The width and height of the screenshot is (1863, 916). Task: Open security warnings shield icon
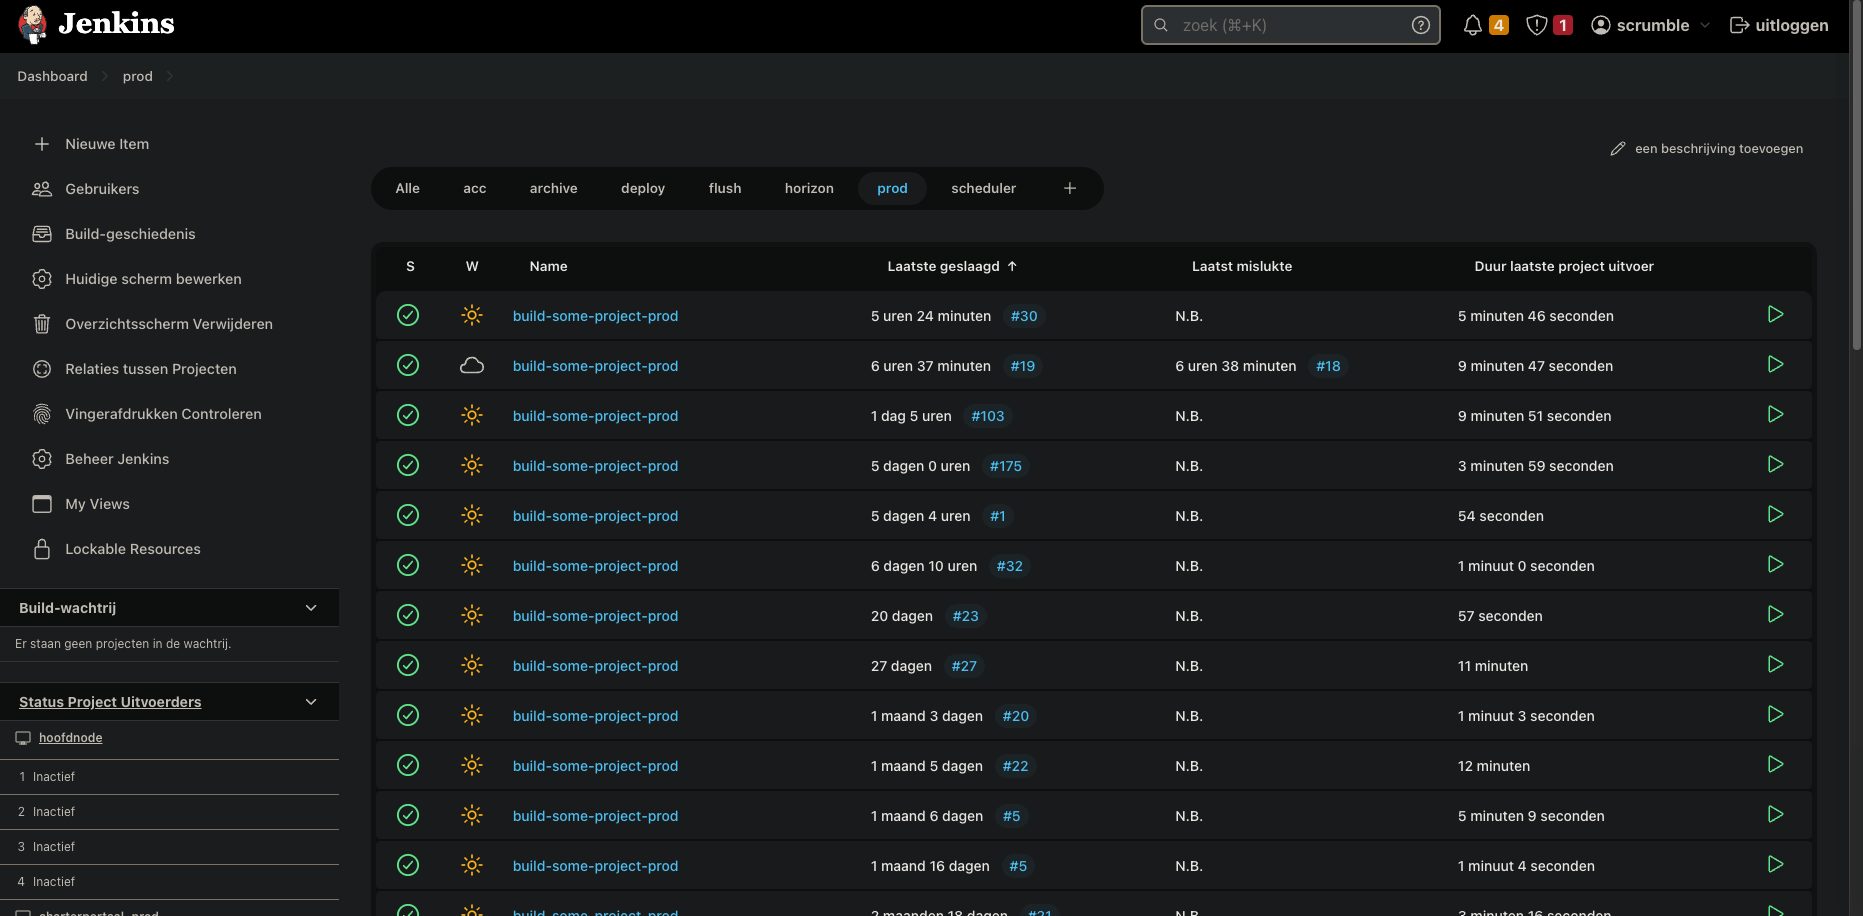[x=1537, y=26]
